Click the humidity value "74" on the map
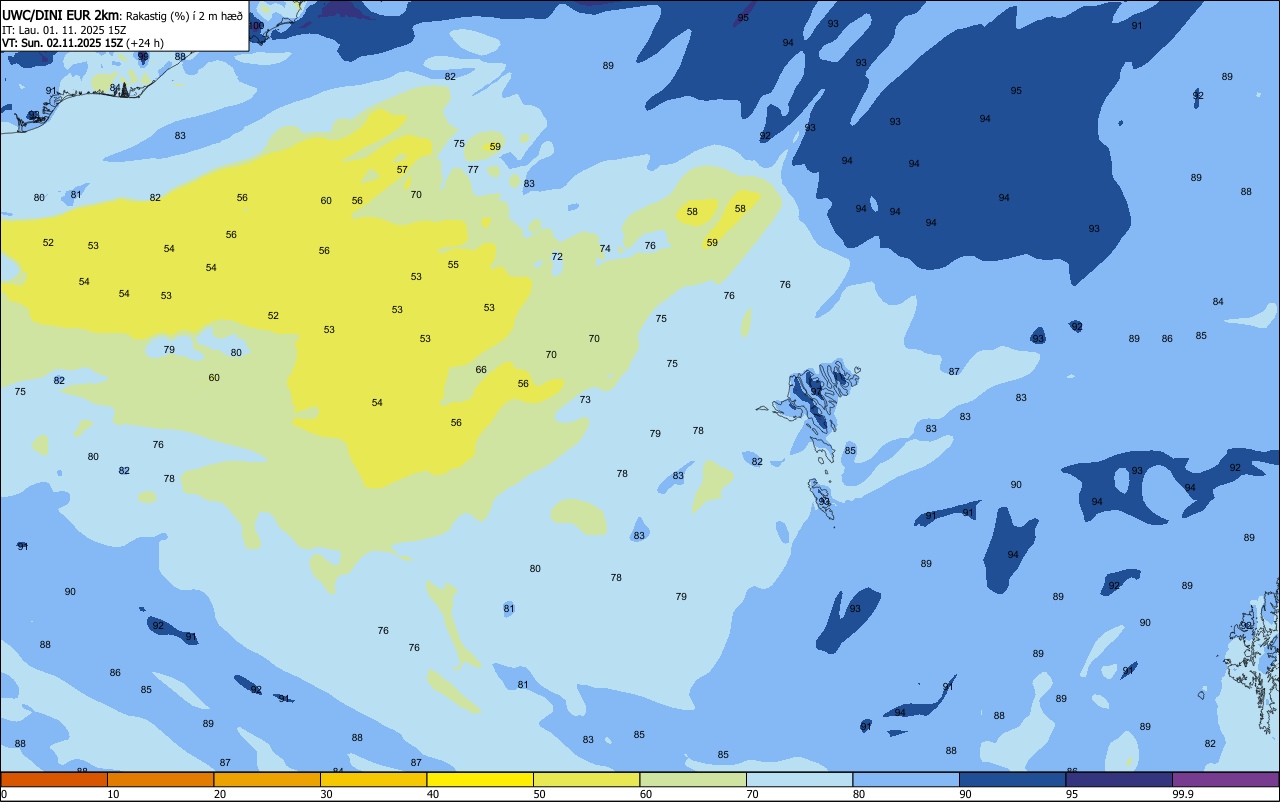The image size is (1280, 802). (605, 249)
